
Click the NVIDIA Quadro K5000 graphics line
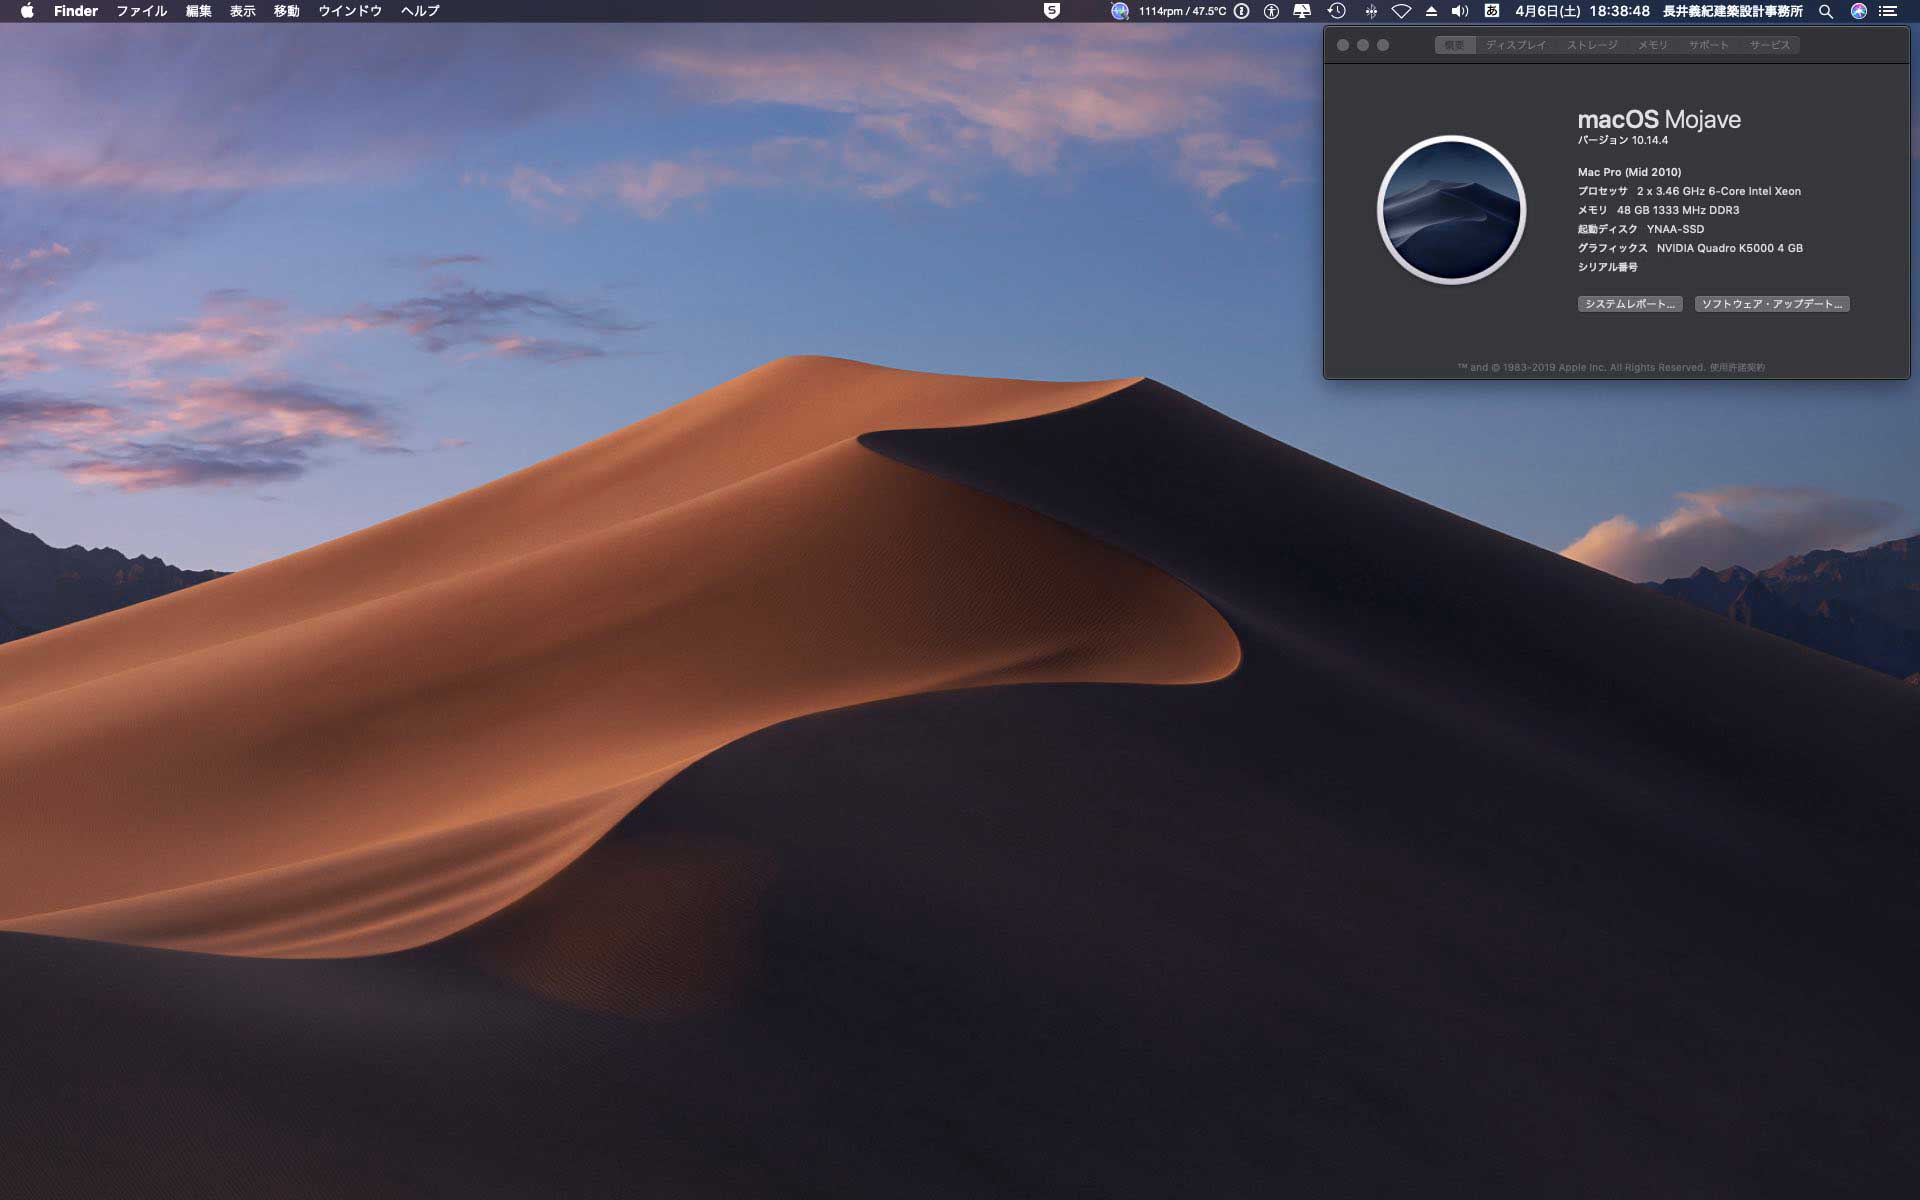1690,248
